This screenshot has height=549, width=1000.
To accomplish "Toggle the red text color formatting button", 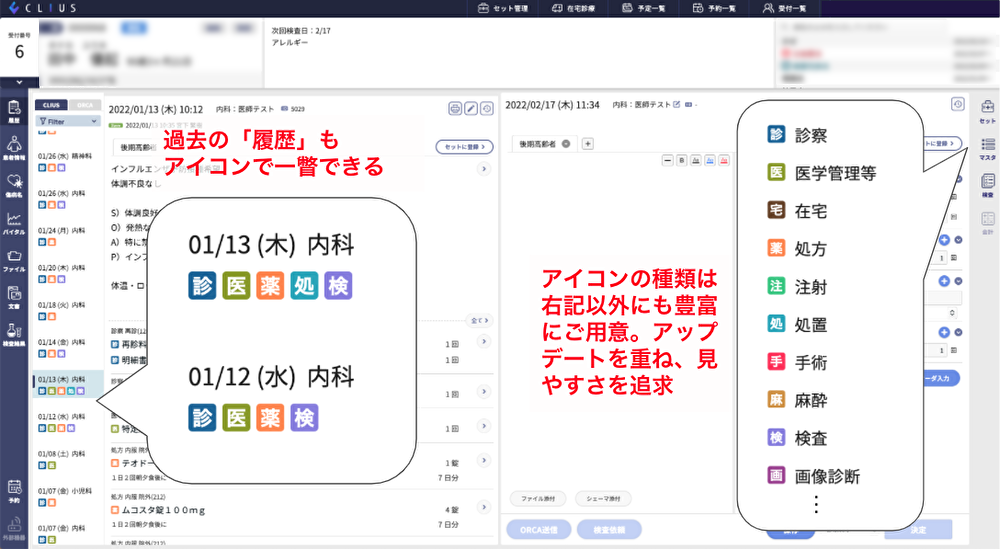I will [x=724, y=161].
